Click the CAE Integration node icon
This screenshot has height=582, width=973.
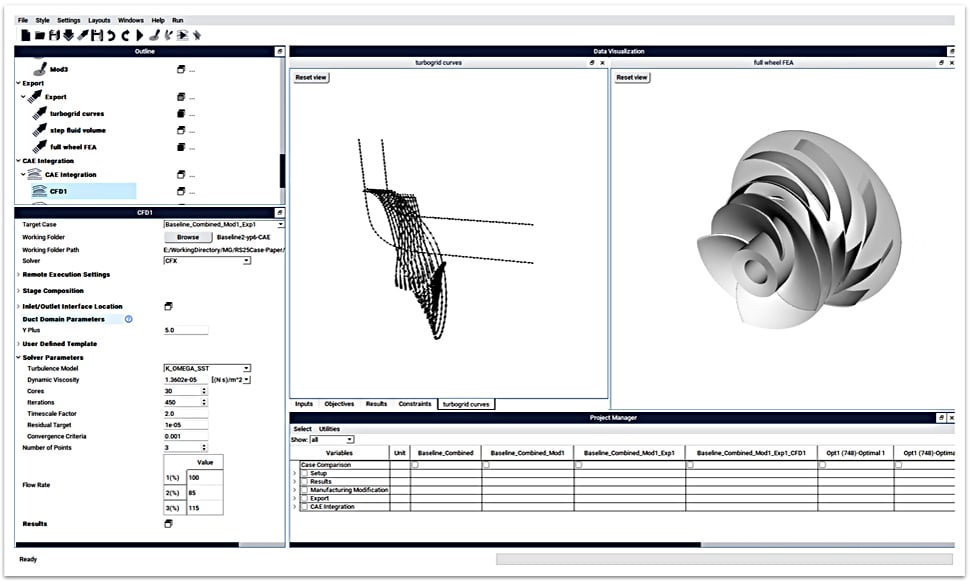coord(35,174)
